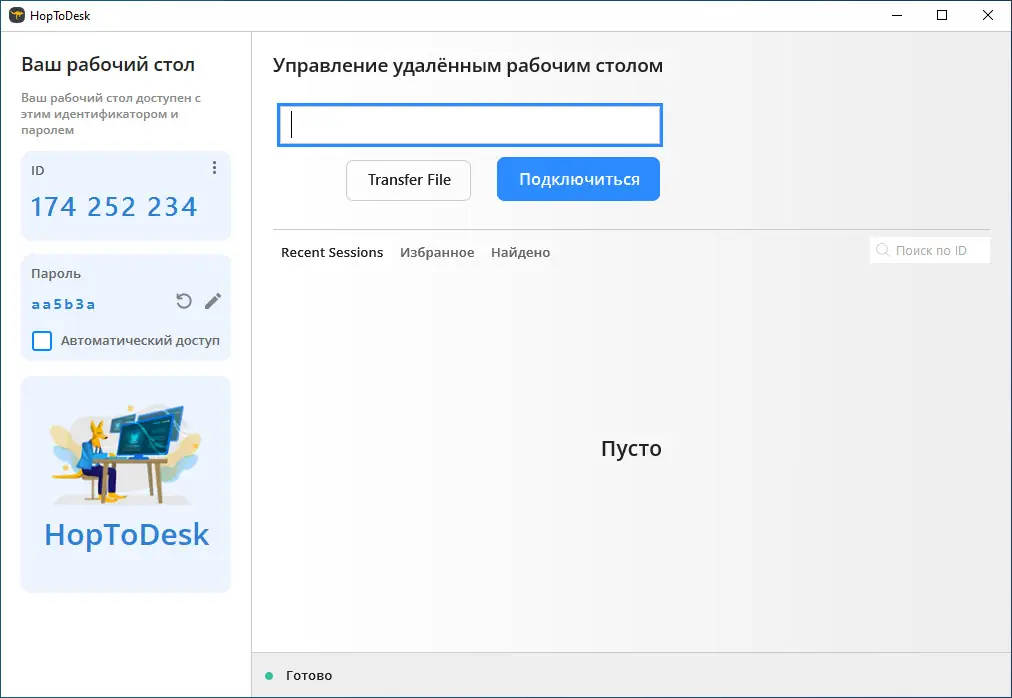1012x698 pixels.
Task: Click the HopToDesk title bar app icon
Action: [16, 15]
